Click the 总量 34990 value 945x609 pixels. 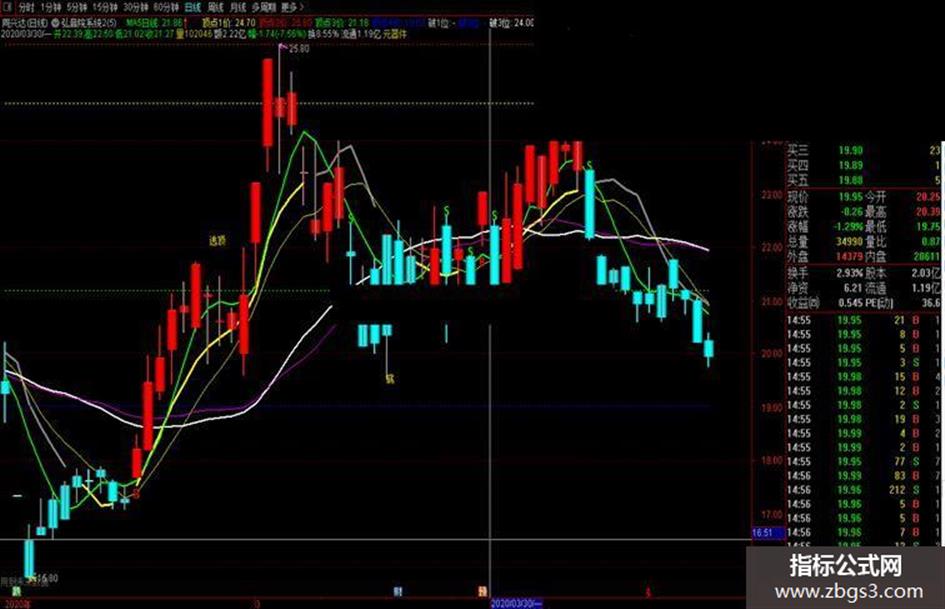(x=849, y=242)
